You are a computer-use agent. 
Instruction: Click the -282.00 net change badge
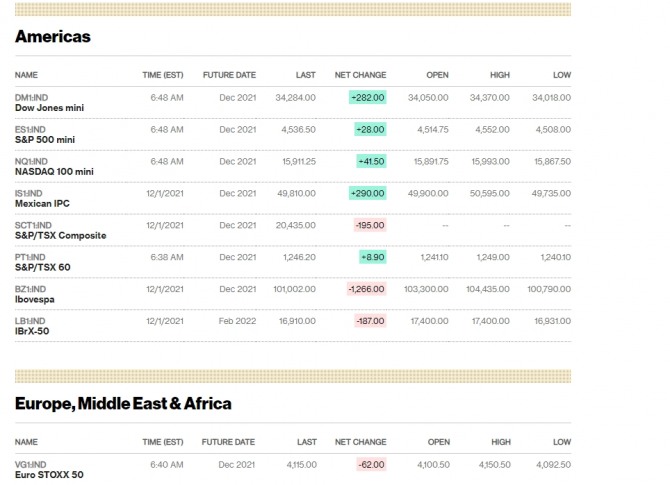click(x=367, y=98)
